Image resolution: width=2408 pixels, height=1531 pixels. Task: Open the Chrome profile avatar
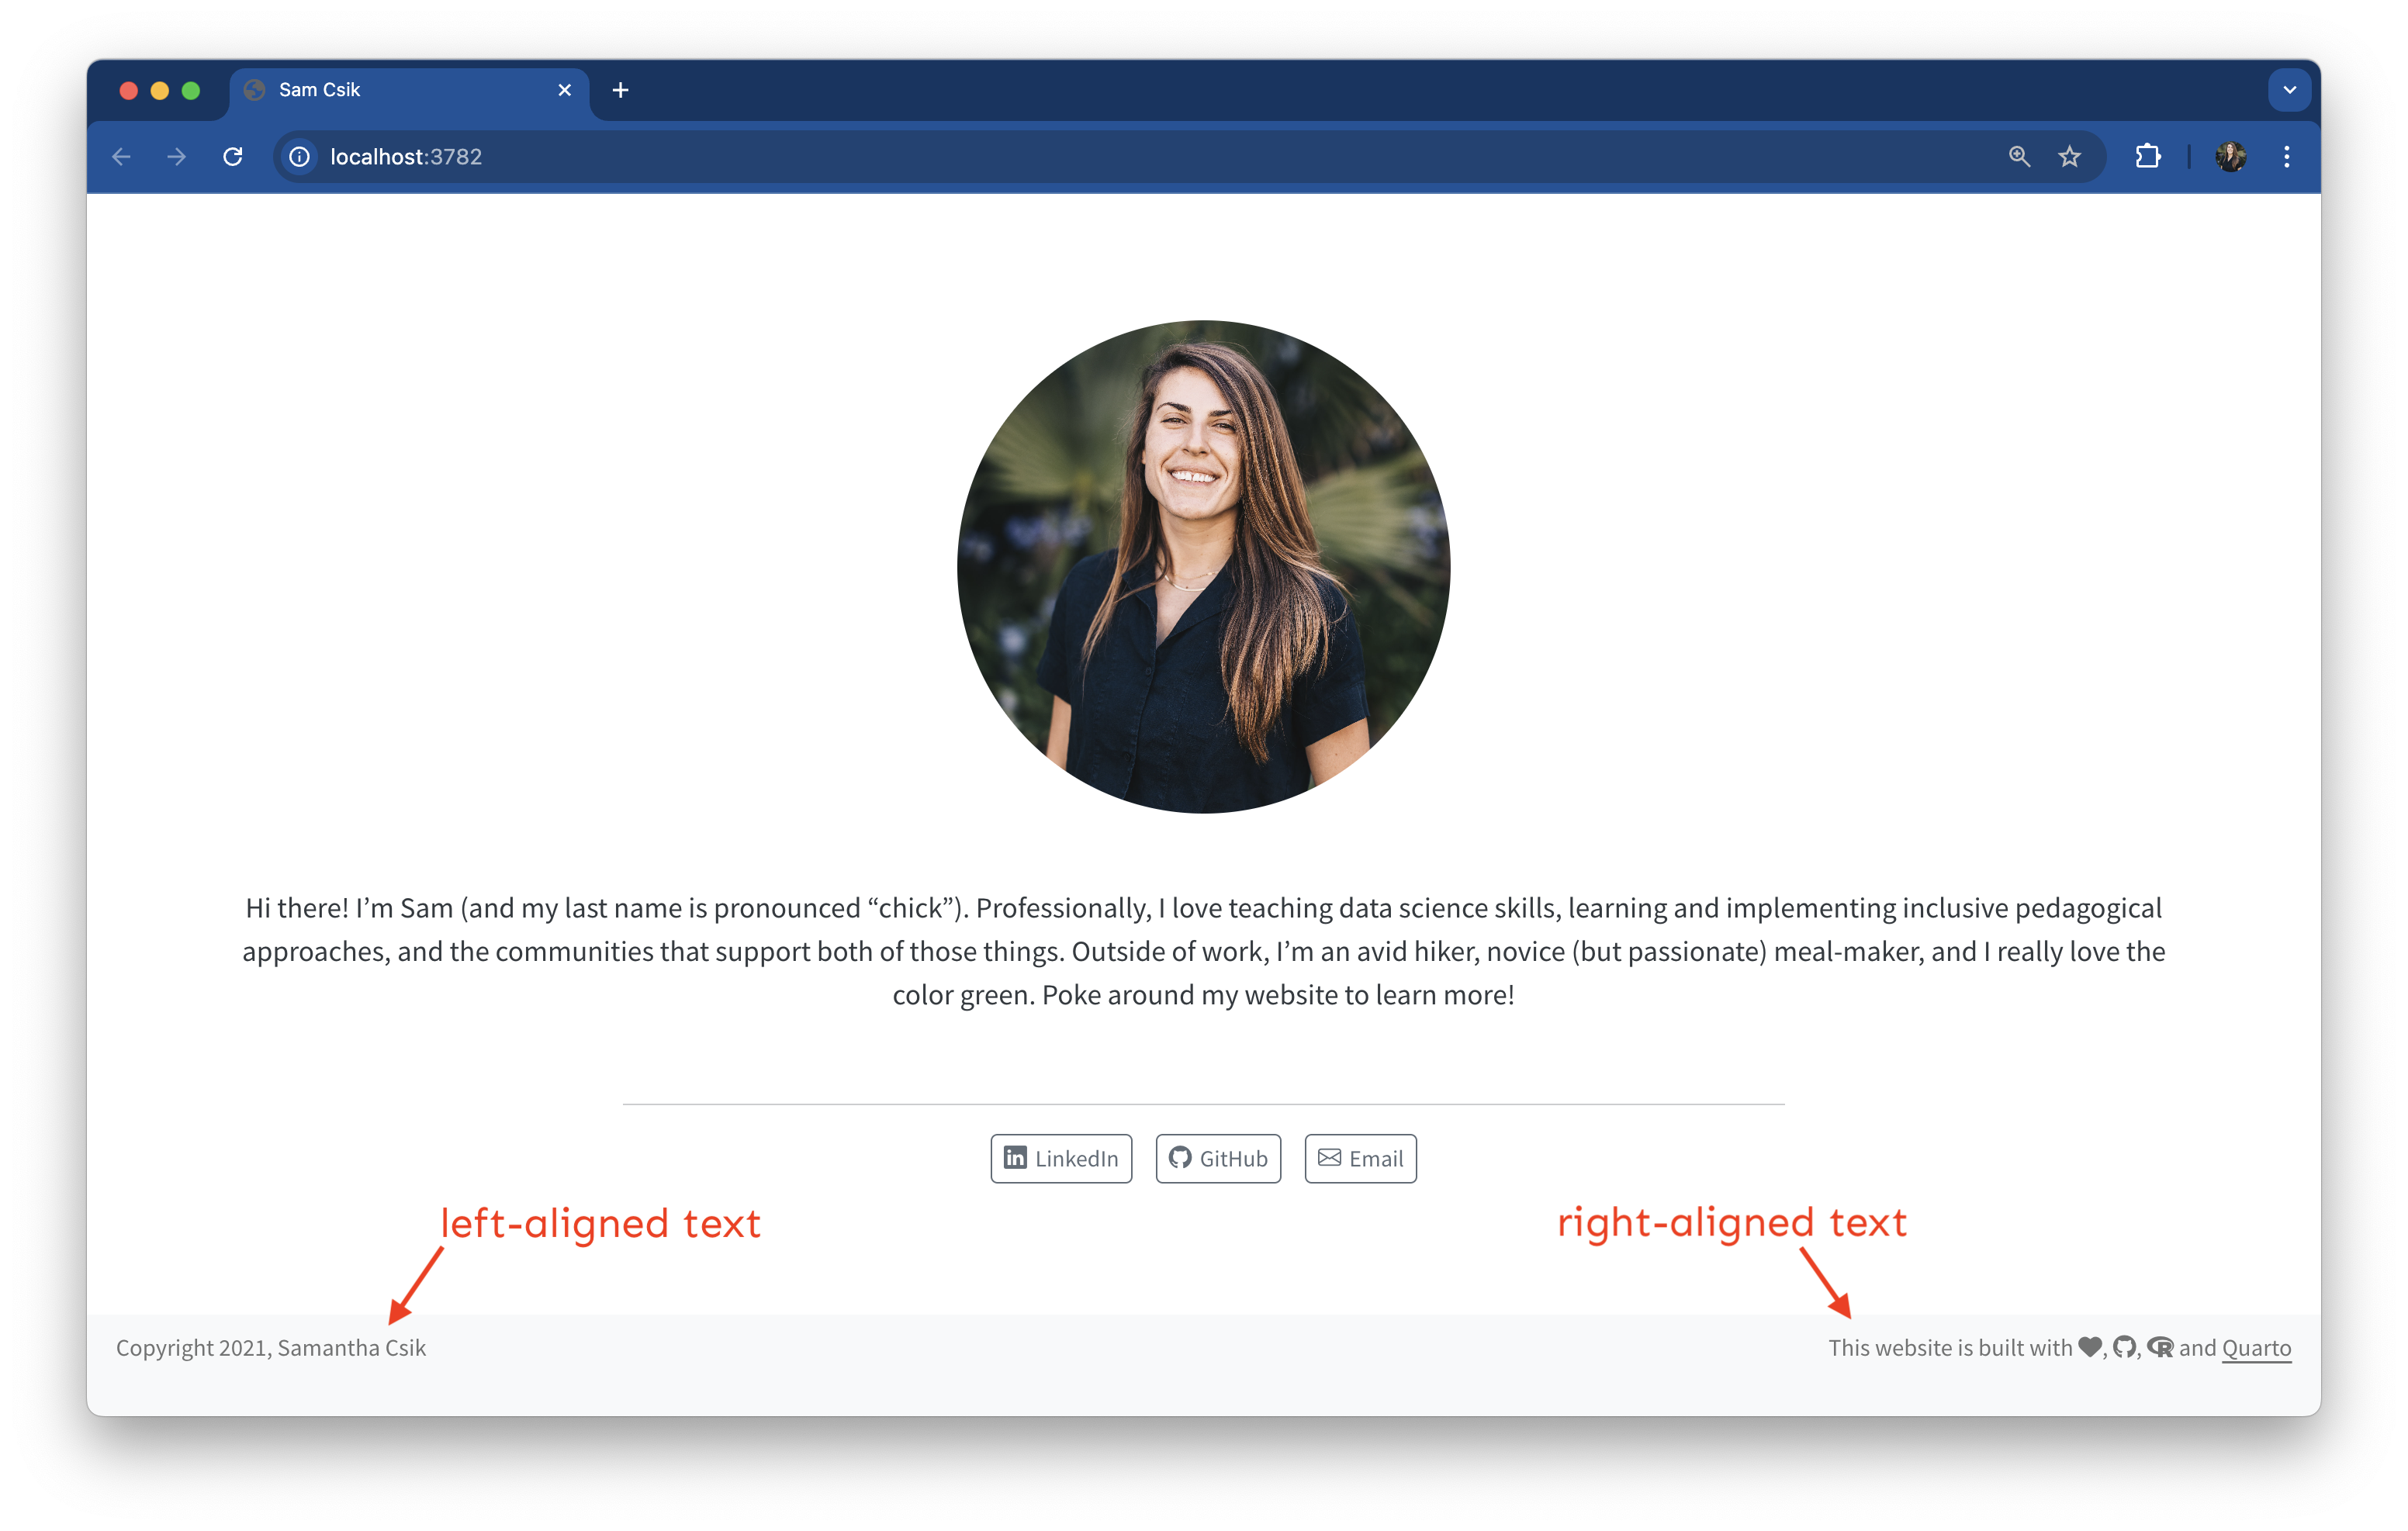(x=2230, y=157)
